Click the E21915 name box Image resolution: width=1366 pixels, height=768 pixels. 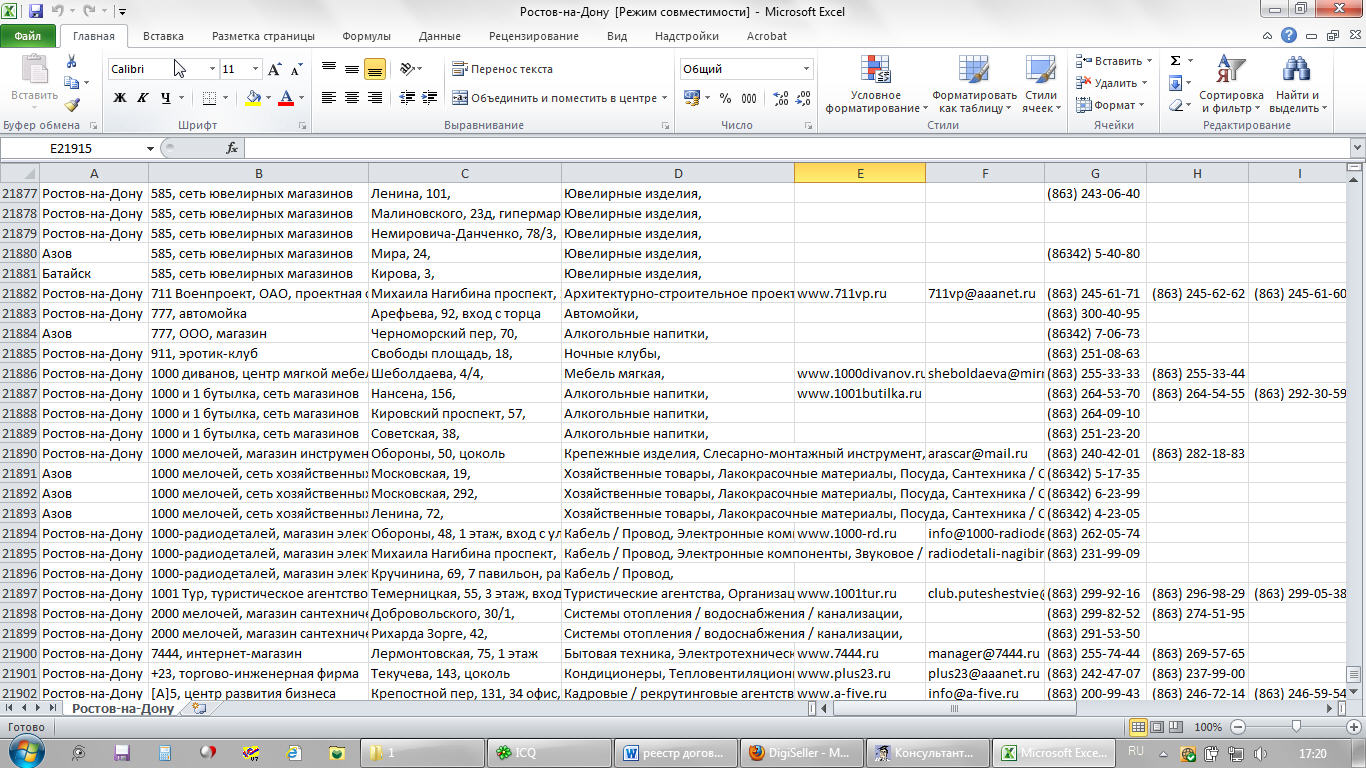coord(70,148)
